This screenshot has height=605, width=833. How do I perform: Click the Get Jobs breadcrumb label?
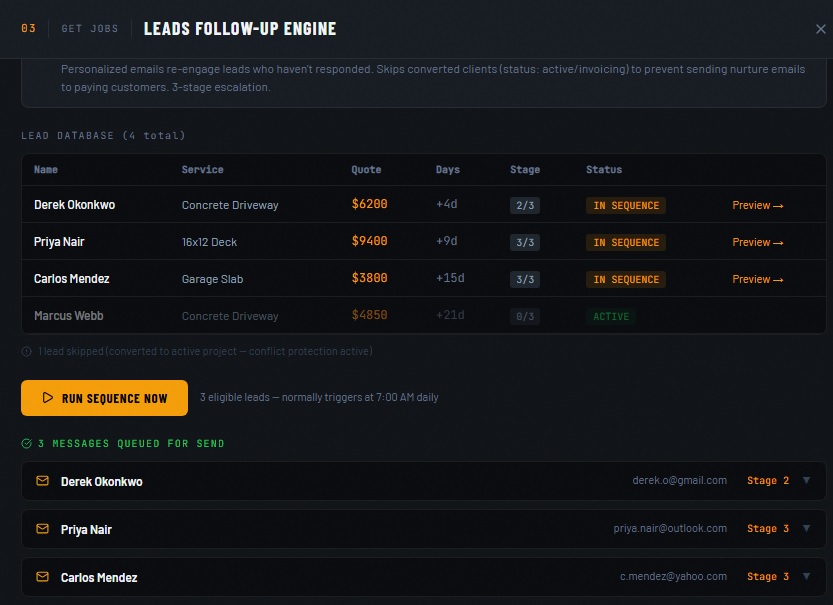click(85, 29)
